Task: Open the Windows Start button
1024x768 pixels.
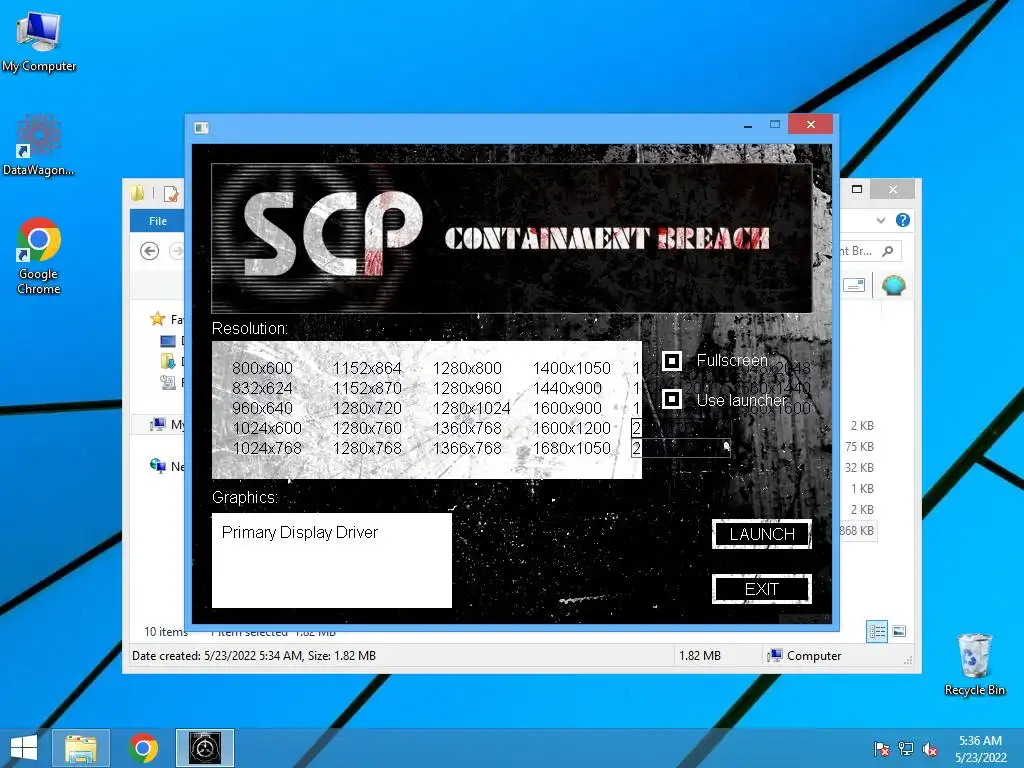Action: [24, 748]
